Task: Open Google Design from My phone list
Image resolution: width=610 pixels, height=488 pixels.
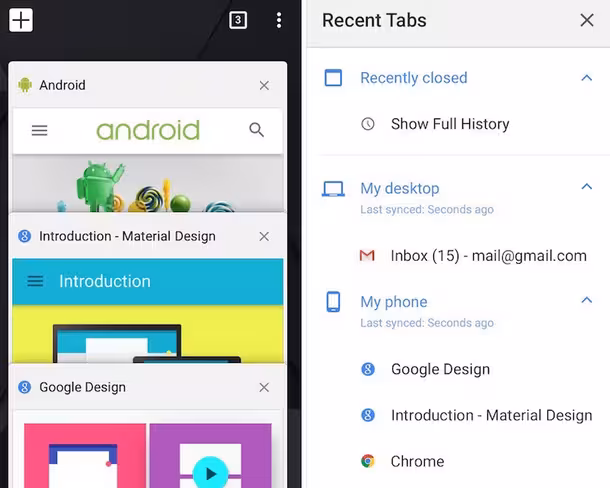Action: coord(440,369)
